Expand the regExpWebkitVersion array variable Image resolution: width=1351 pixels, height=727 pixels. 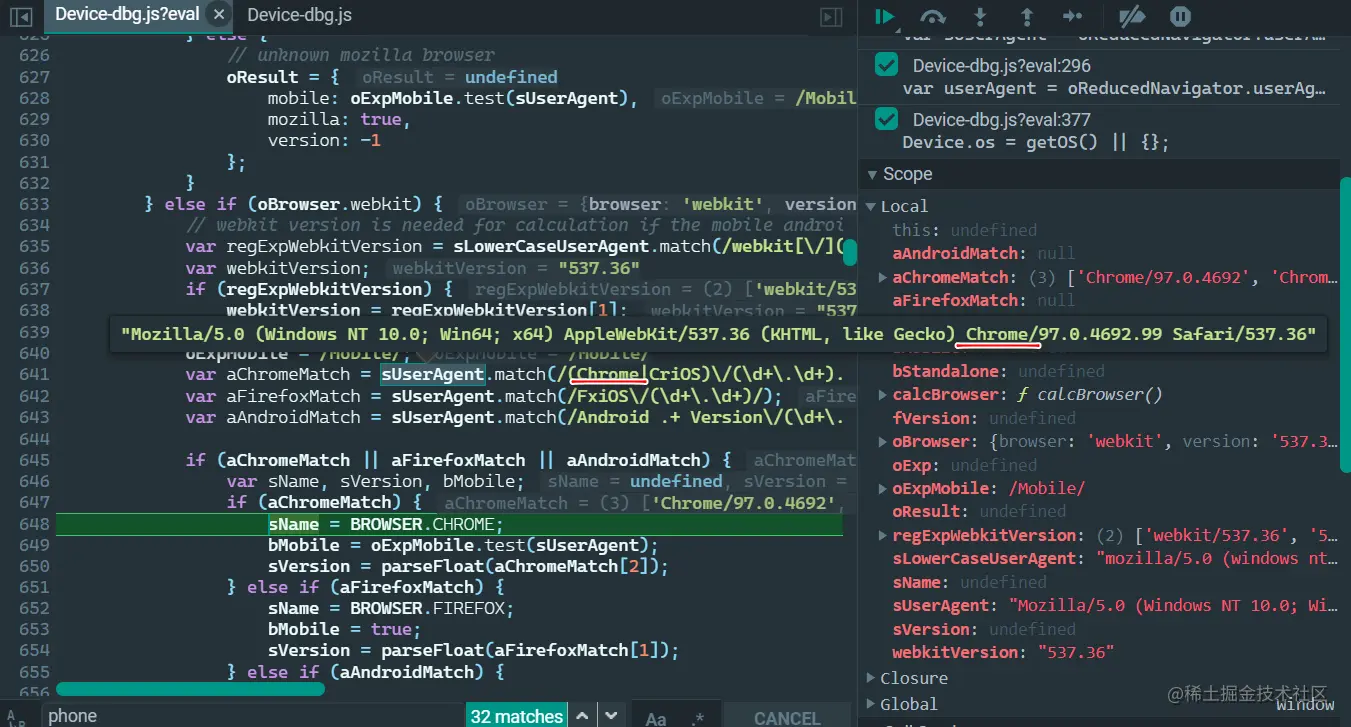[x=882, y=535]
